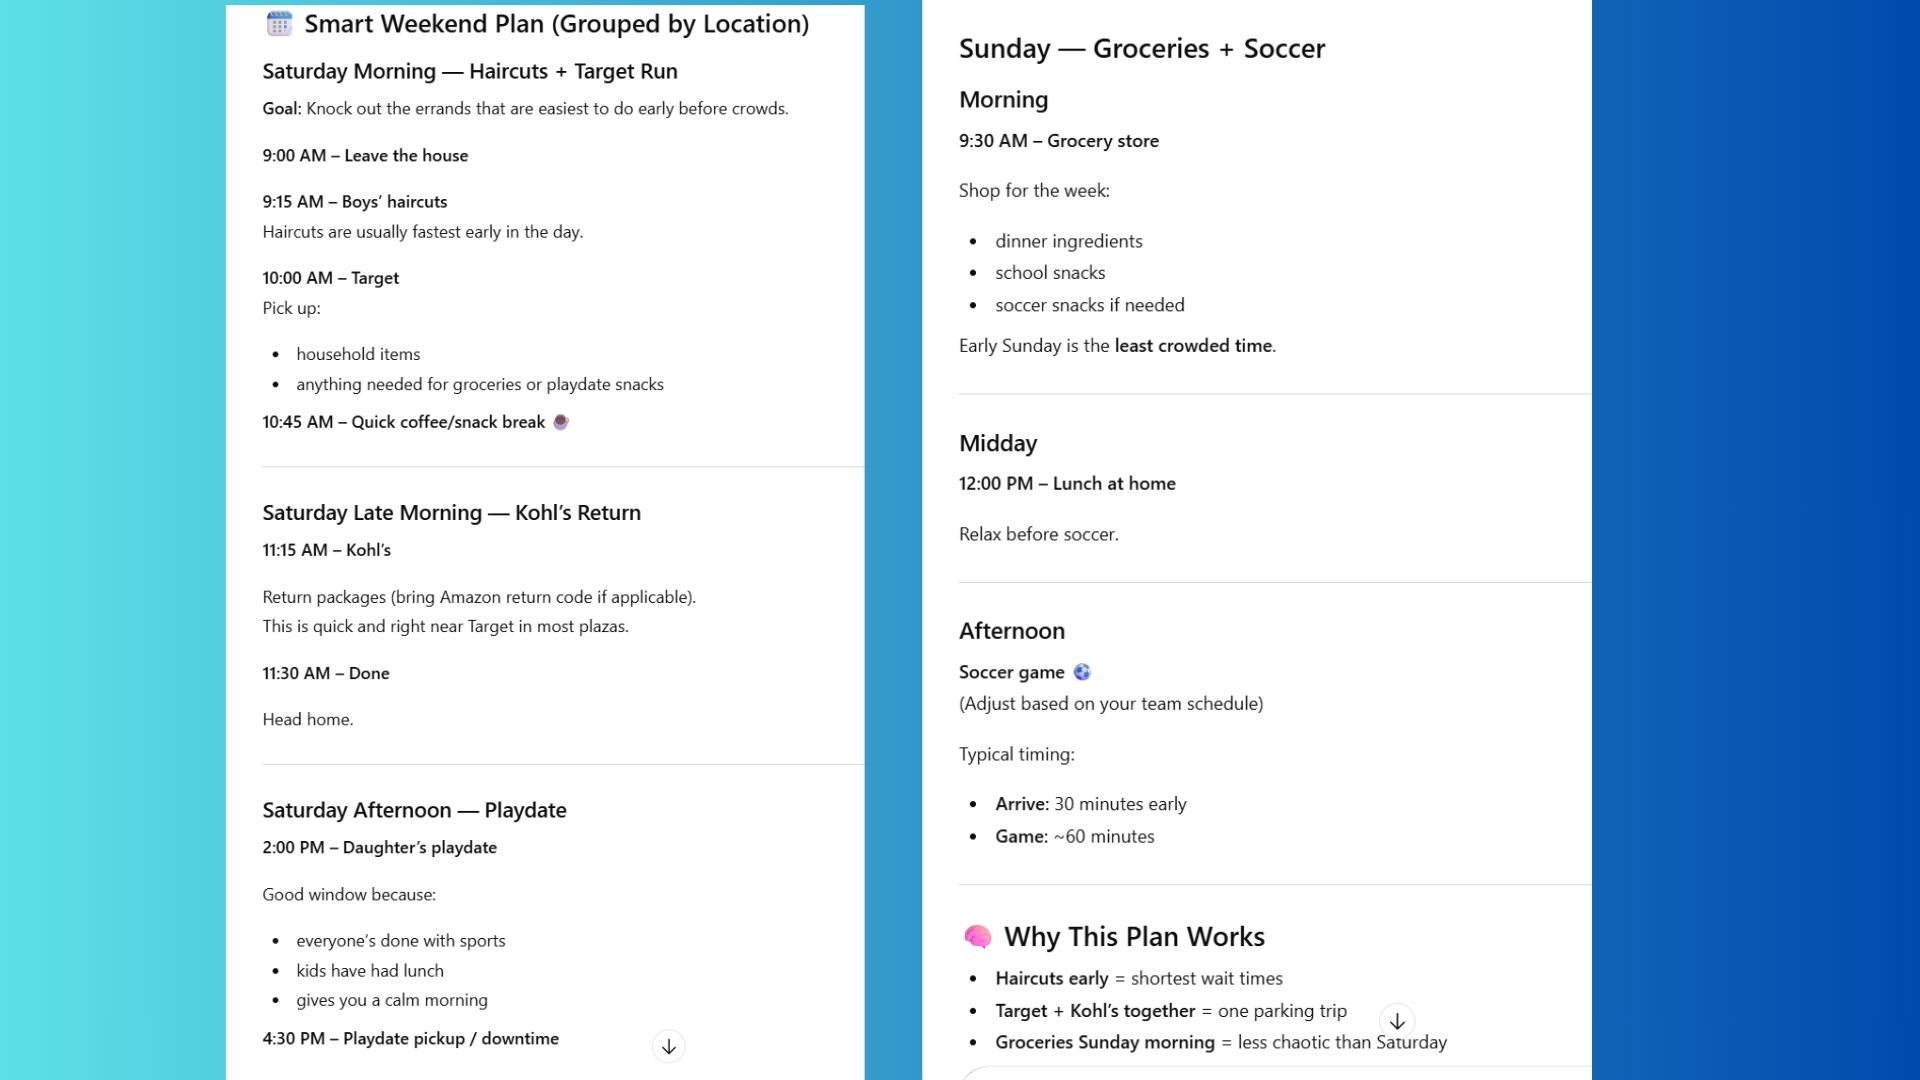The width and height of the screenshot is (1920, 1080).
Task: Click the Sunday — Groceries + Soccer heading
Action: [x=1141, y=48]
